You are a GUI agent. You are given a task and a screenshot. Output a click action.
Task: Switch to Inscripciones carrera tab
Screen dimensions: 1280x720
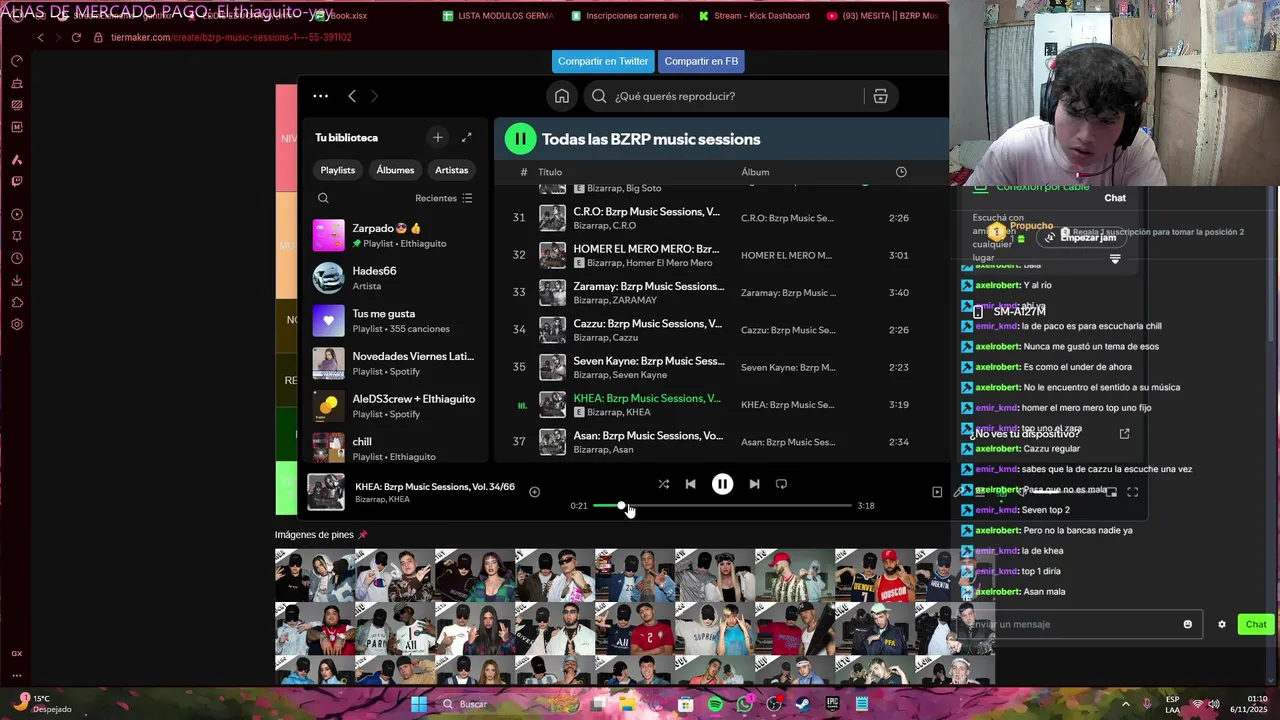tap(625, 16)
